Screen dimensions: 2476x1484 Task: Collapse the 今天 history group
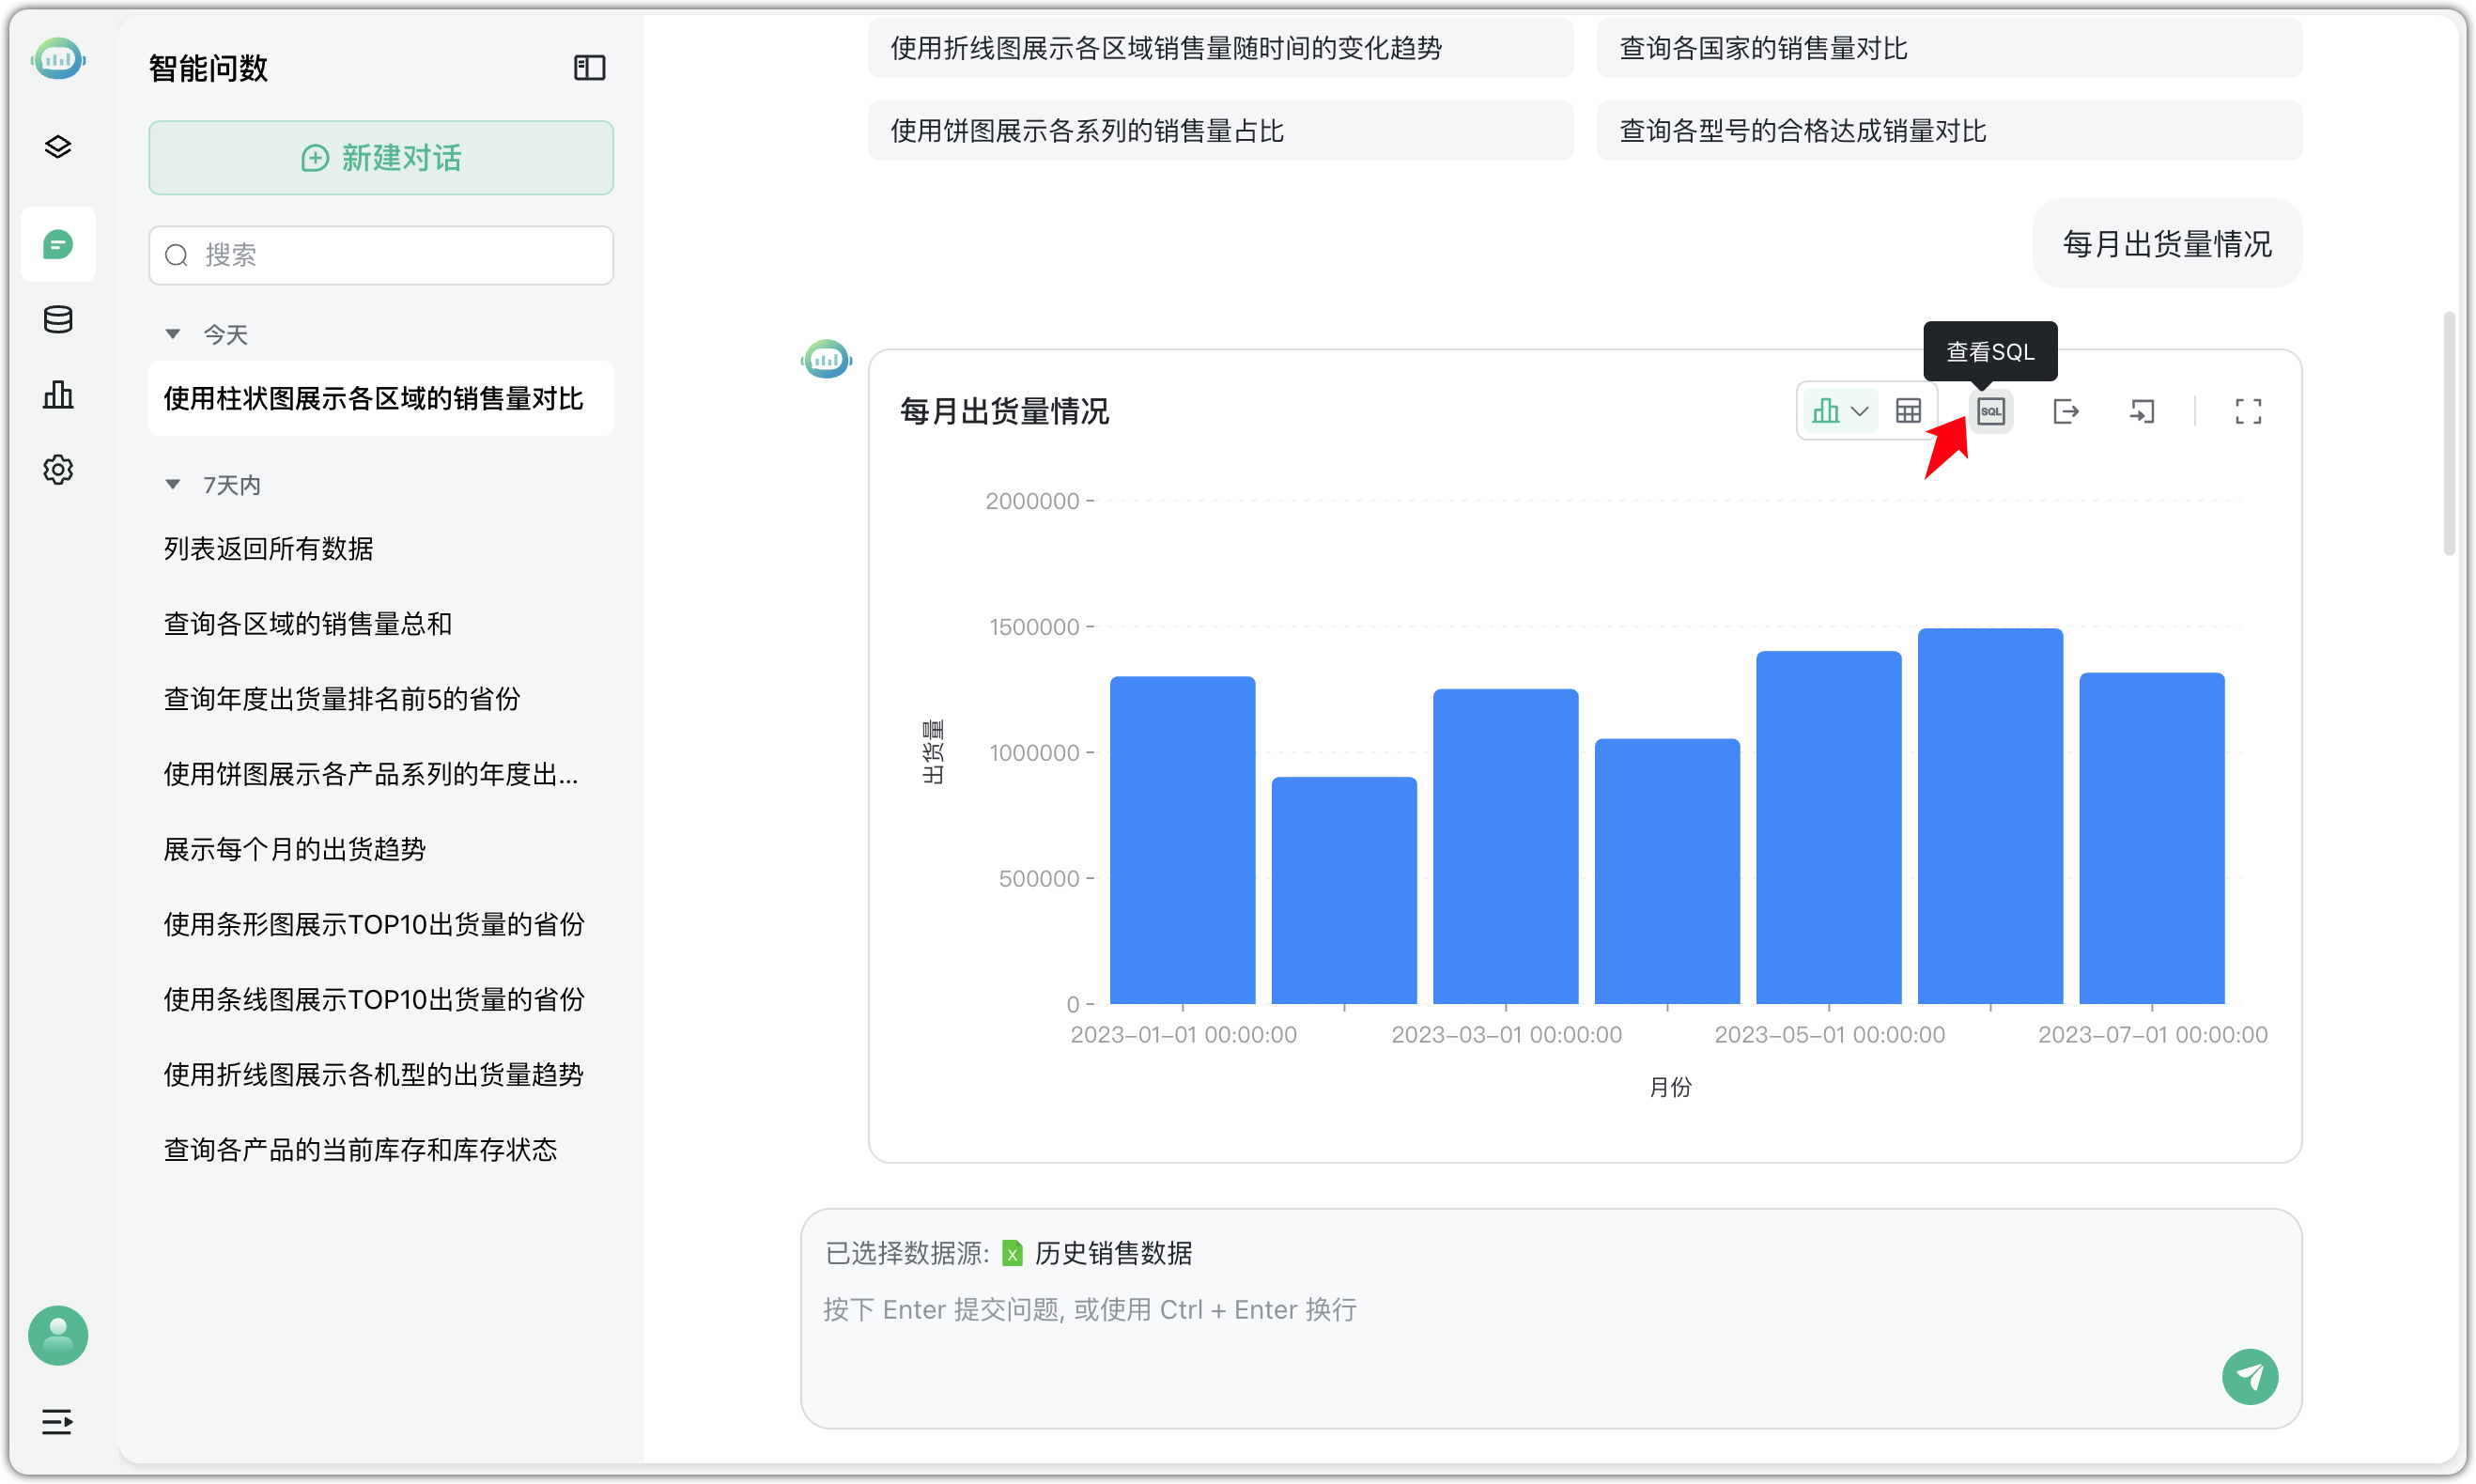(x=174, y=333)
